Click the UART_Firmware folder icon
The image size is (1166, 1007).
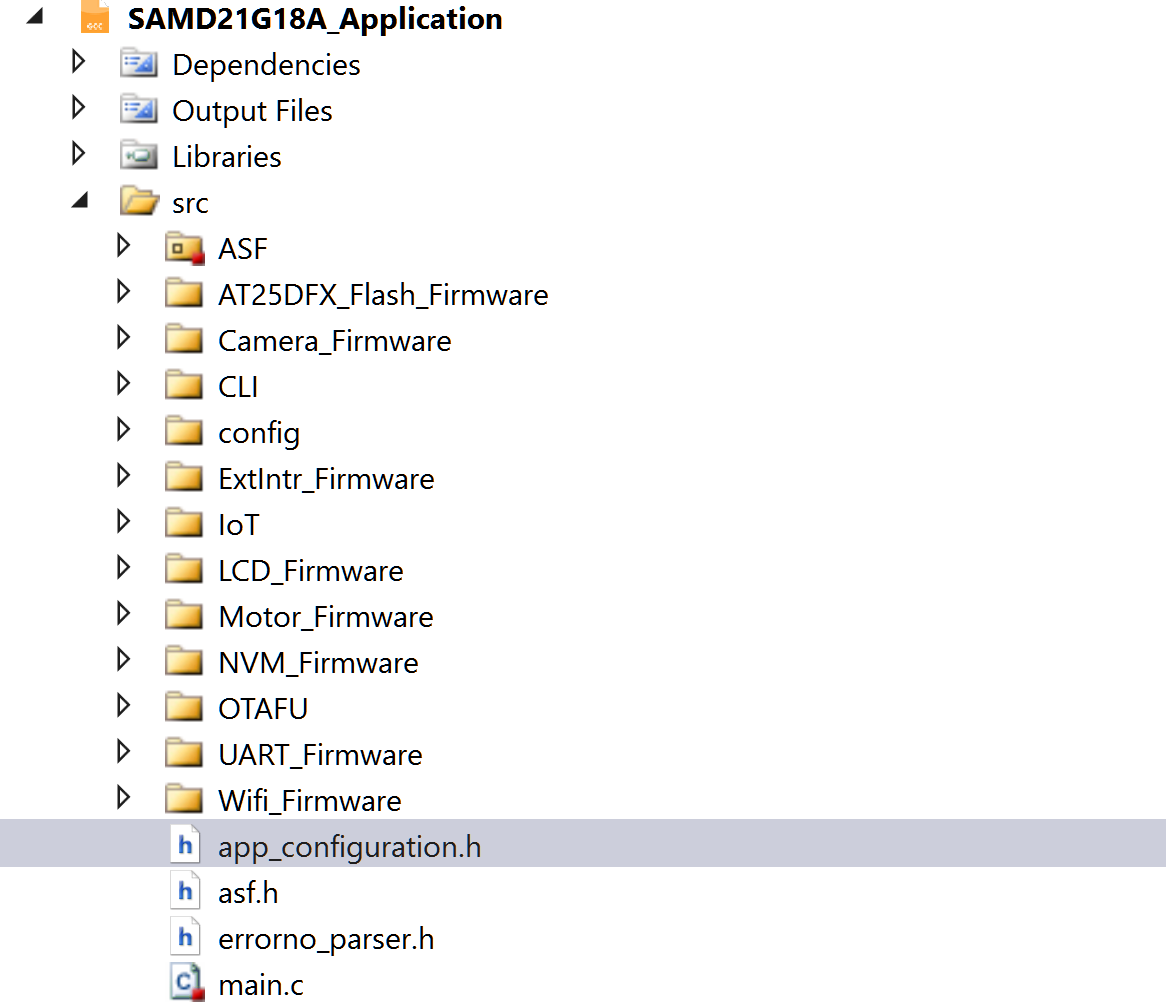(184, 753)
